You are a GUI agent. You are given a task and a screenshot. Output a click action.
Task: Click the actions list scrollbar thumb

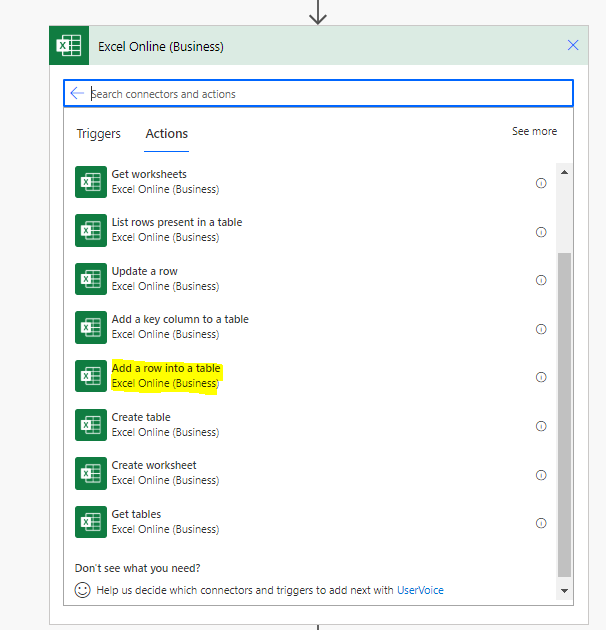pyautogui.click(x=565, y=410)
